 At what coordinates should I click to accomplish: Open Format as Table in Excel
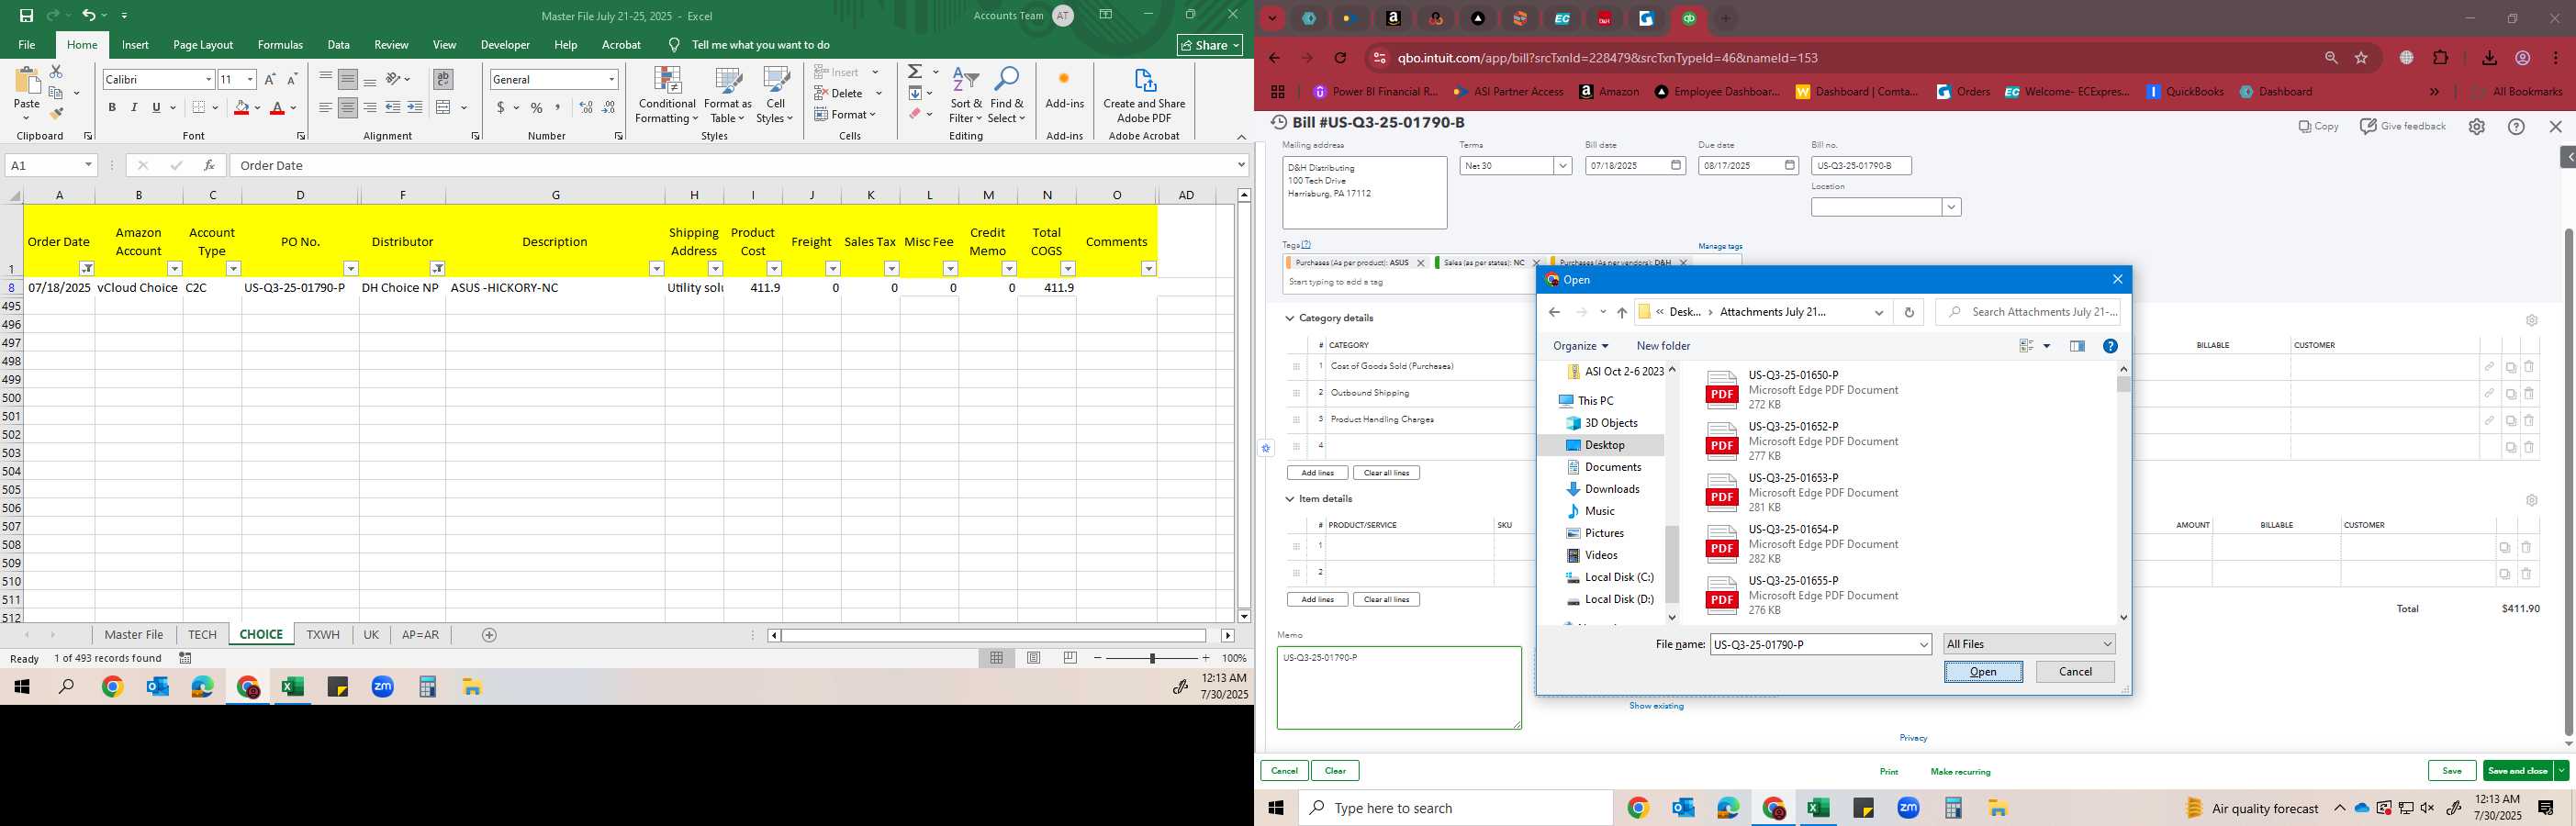tap(728, 95)
